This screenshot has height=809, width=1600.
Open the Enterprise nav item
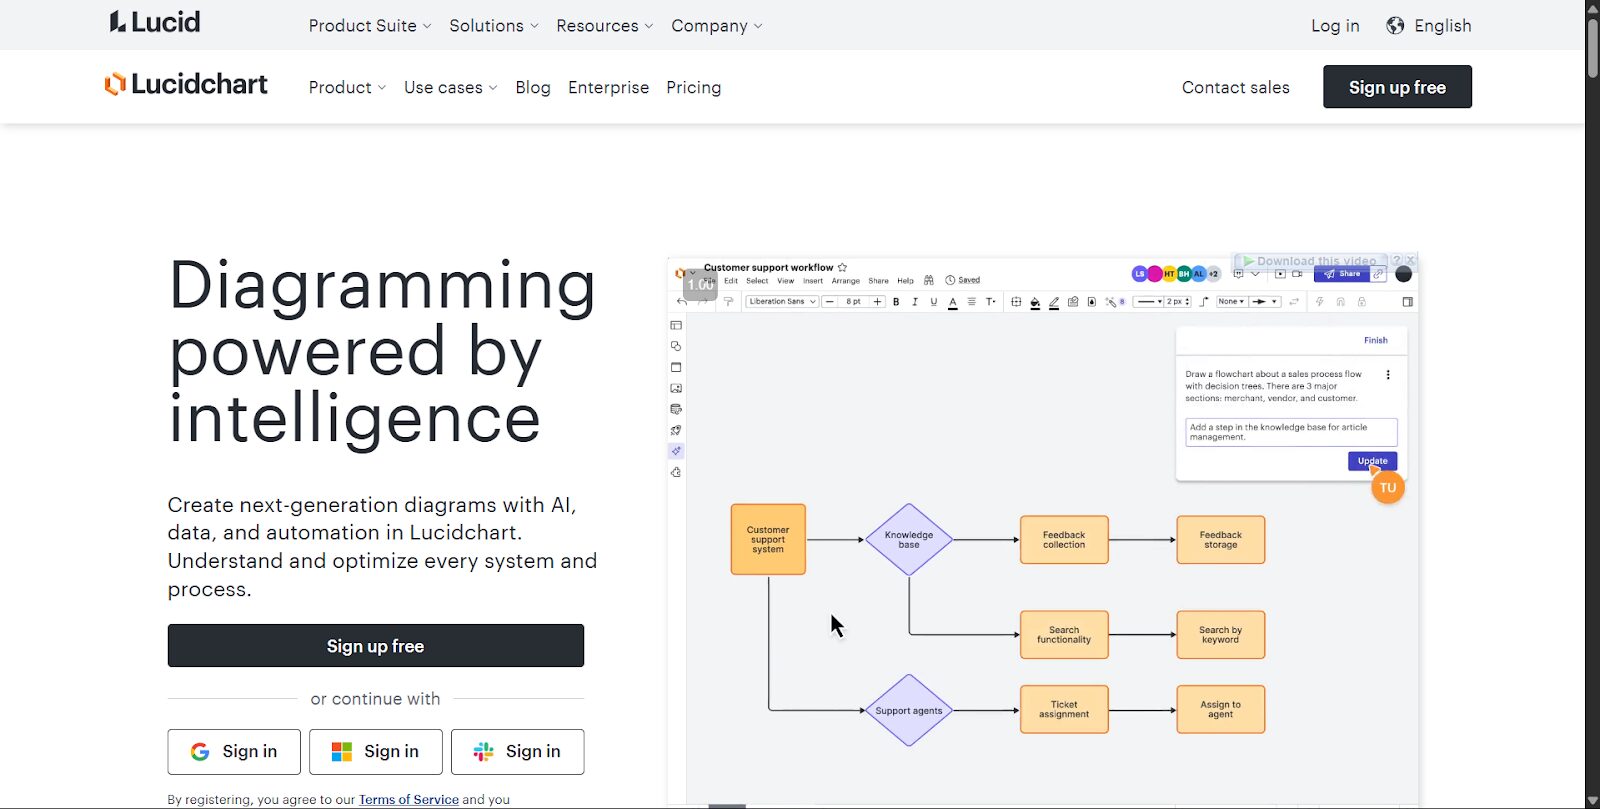608,88
